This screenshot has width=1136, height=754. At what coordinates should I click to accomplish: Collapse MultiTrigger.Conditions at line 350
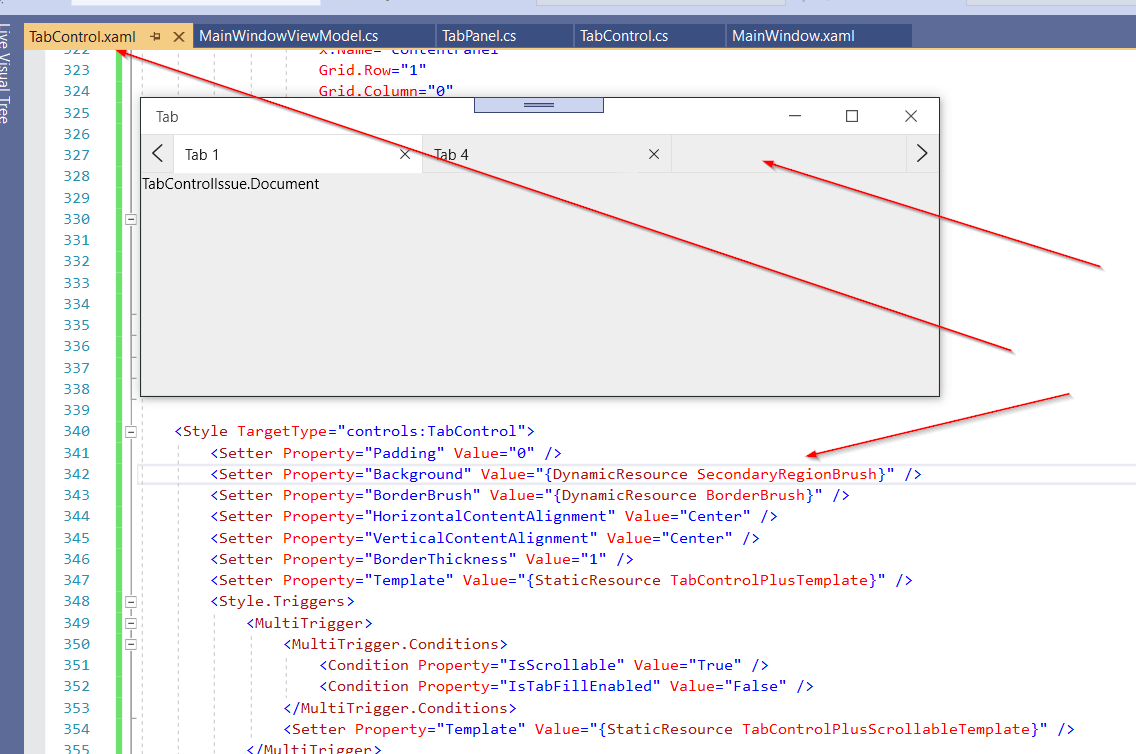[131, 644]
